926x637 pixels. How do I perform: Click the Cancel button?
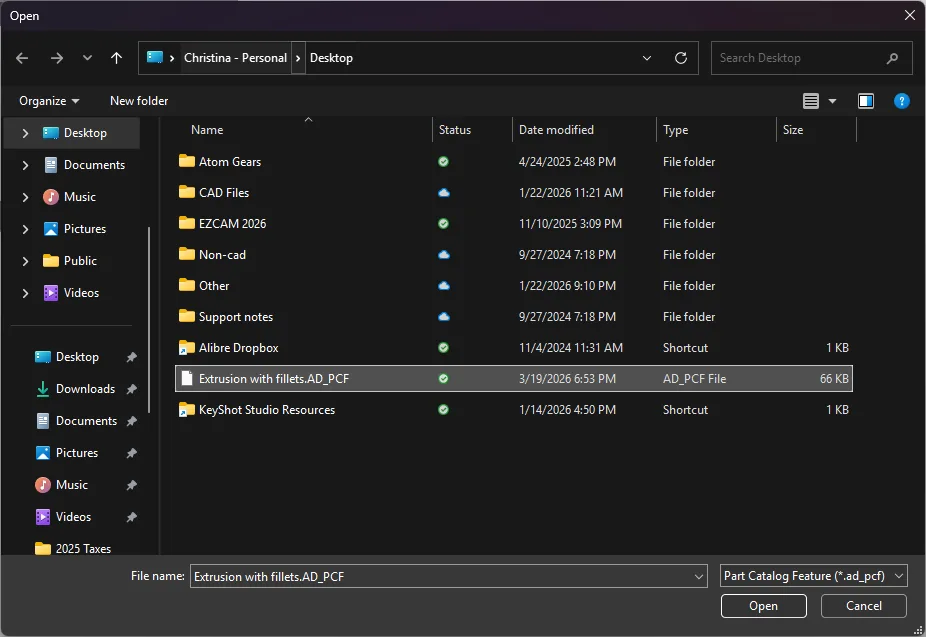[x=863, y=606]
